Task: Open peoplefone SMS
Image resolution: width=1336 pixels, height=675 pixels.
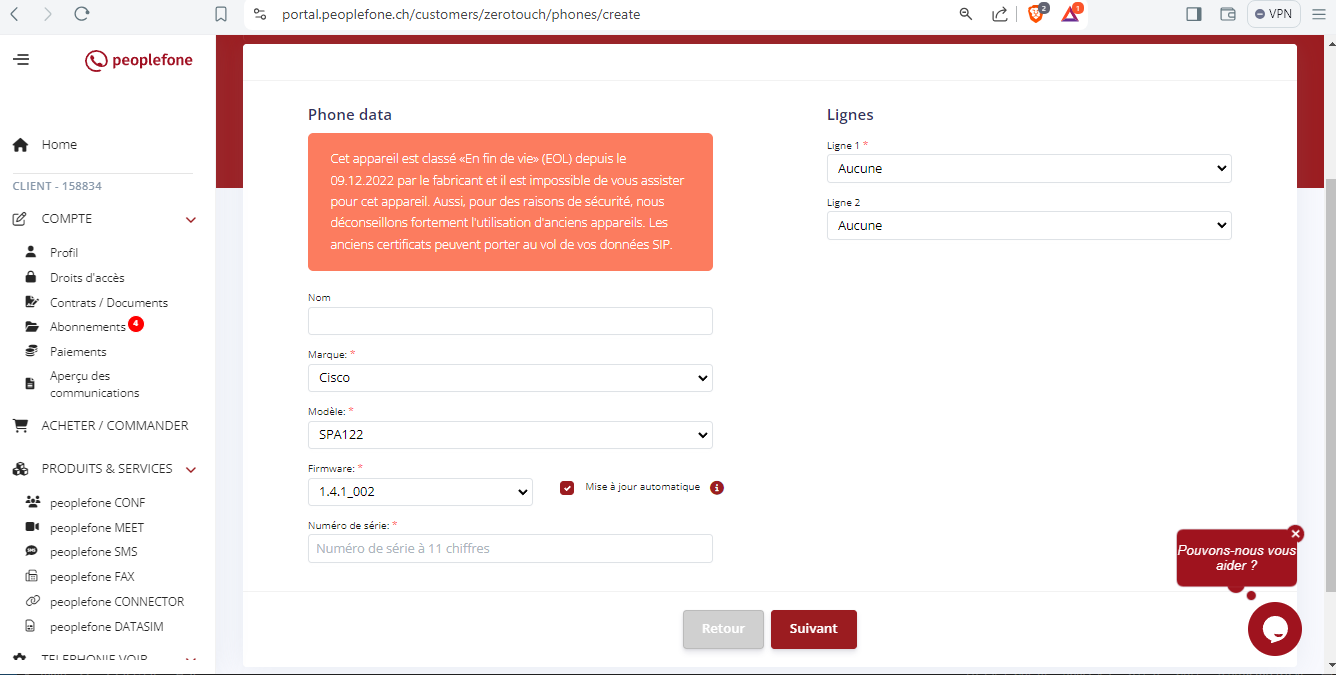Action: 94,552
